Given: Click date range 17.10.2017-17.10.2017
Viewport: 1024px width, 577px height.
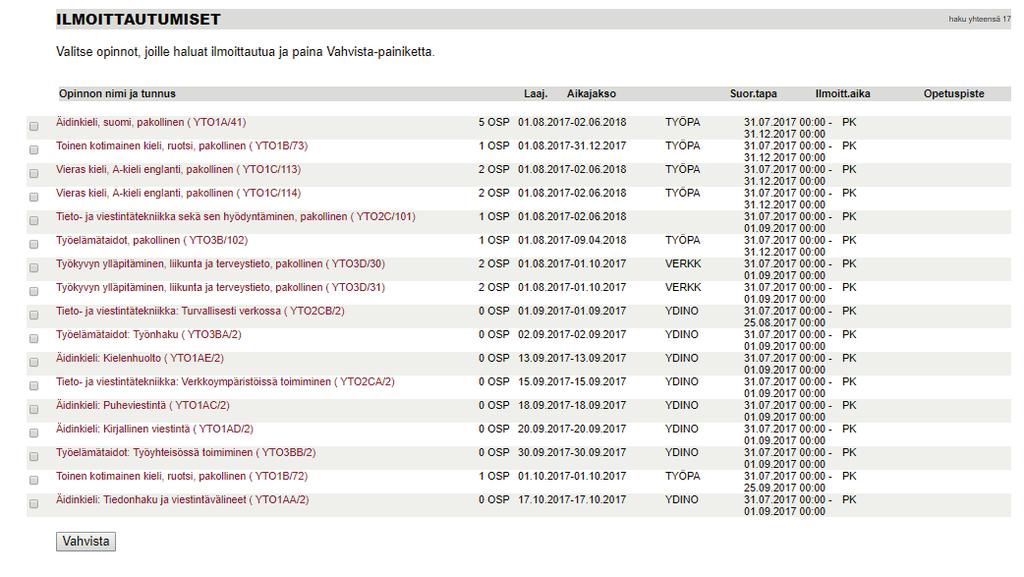Looking at the screenshot, I should pyautogui.click(x=572, y=499).
